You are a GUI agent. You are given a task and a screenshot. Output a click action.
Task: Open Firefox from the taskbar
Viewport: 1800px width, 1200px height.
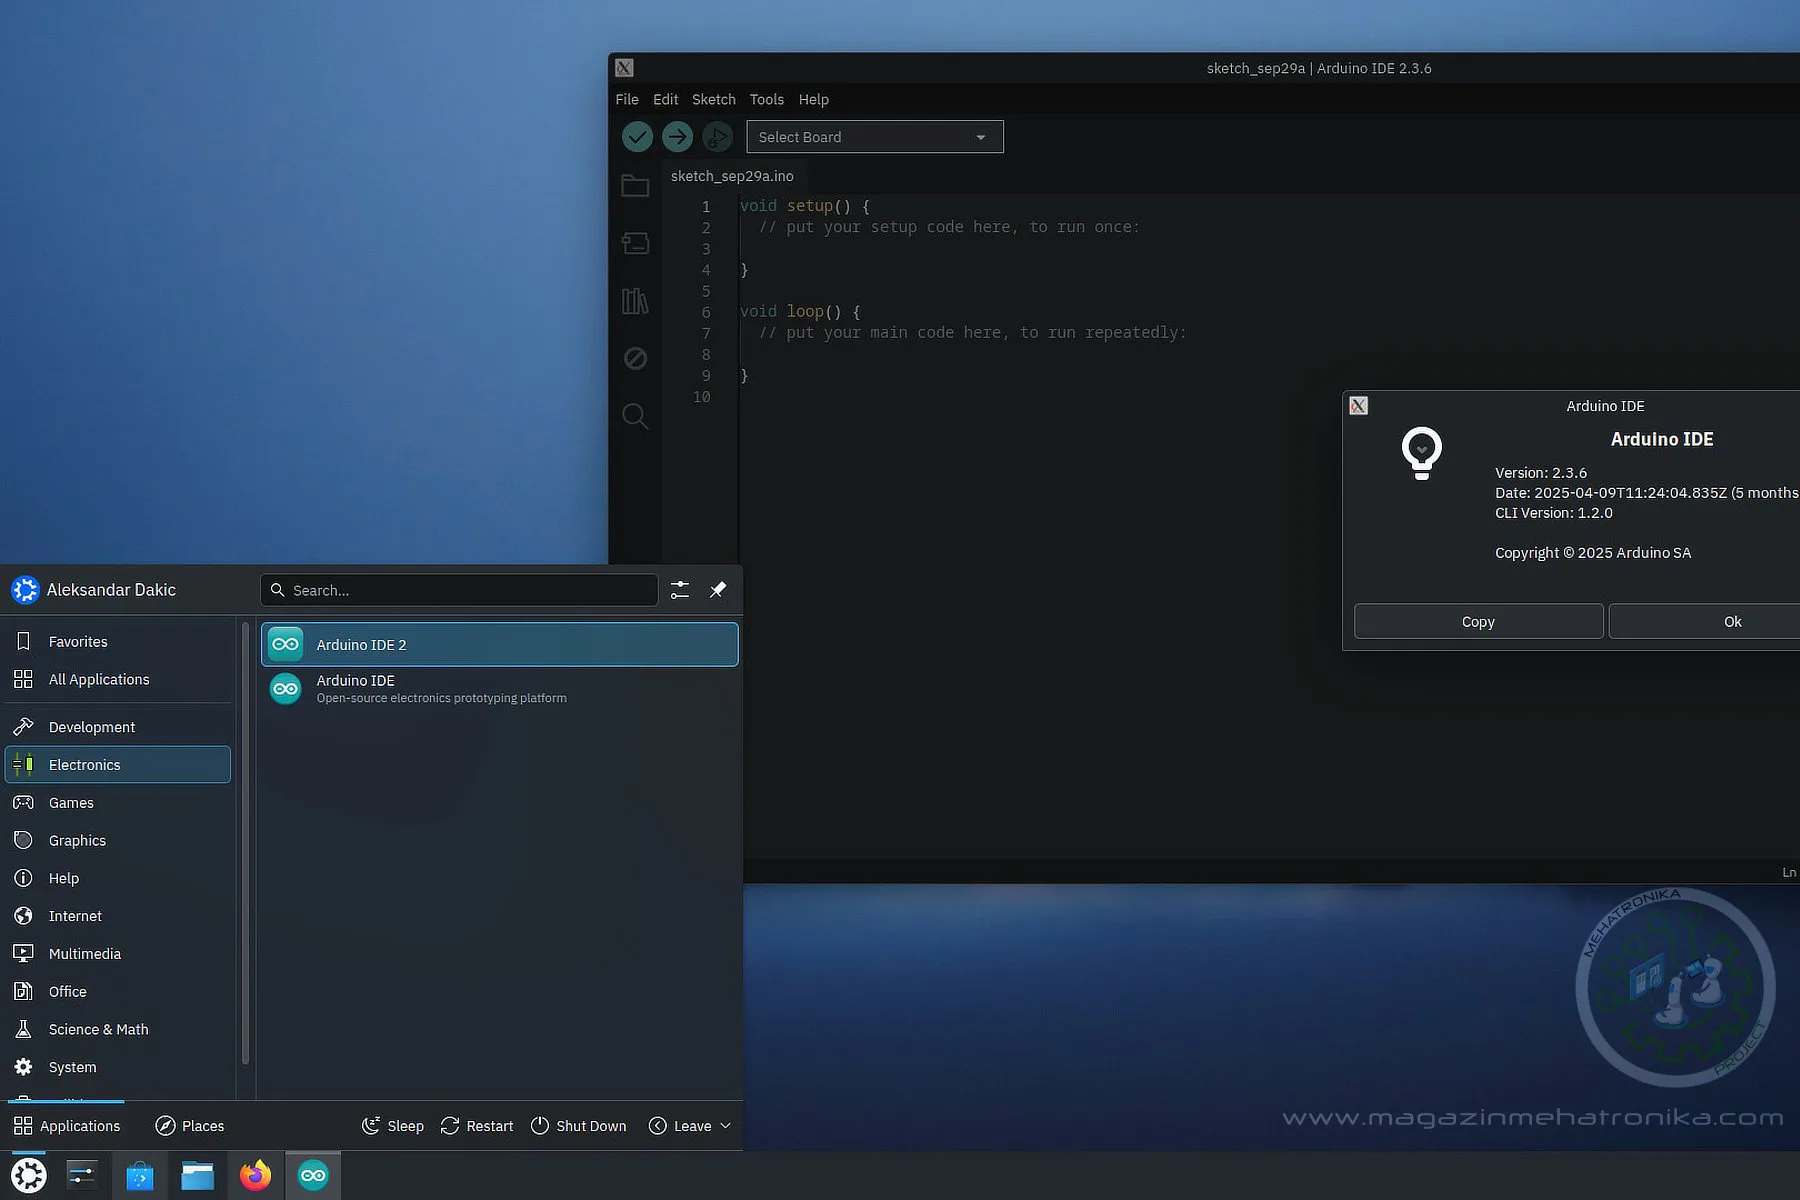[255, 1176]
